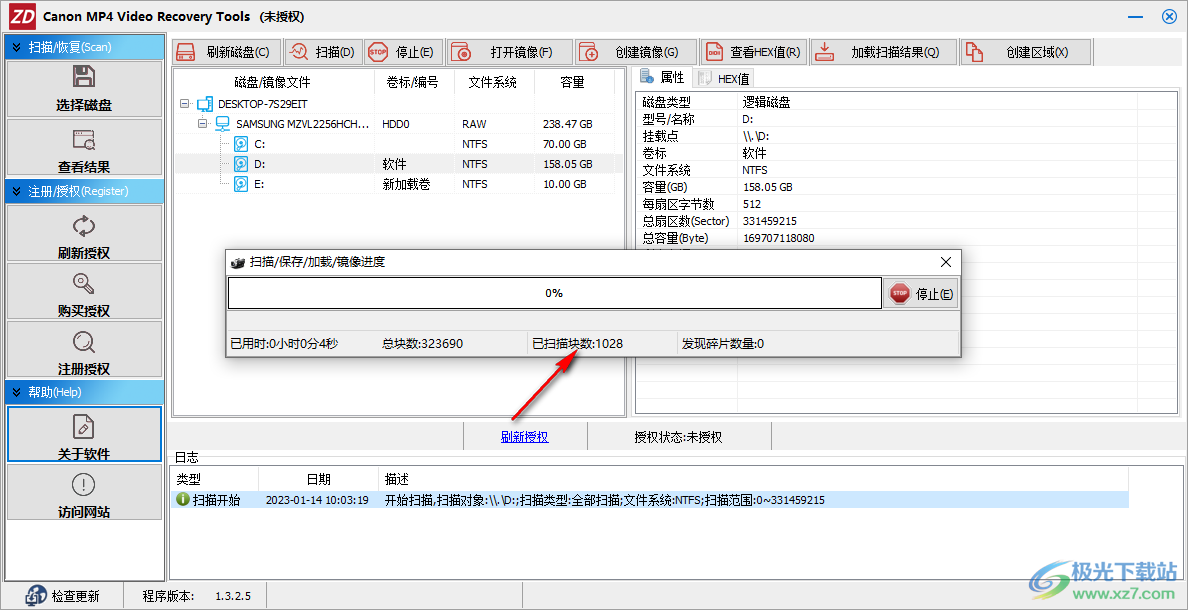The height and width of the screenshot is (610, 1188).
Task: Click the 卷标/编号 column header
Action: [413, 82]
